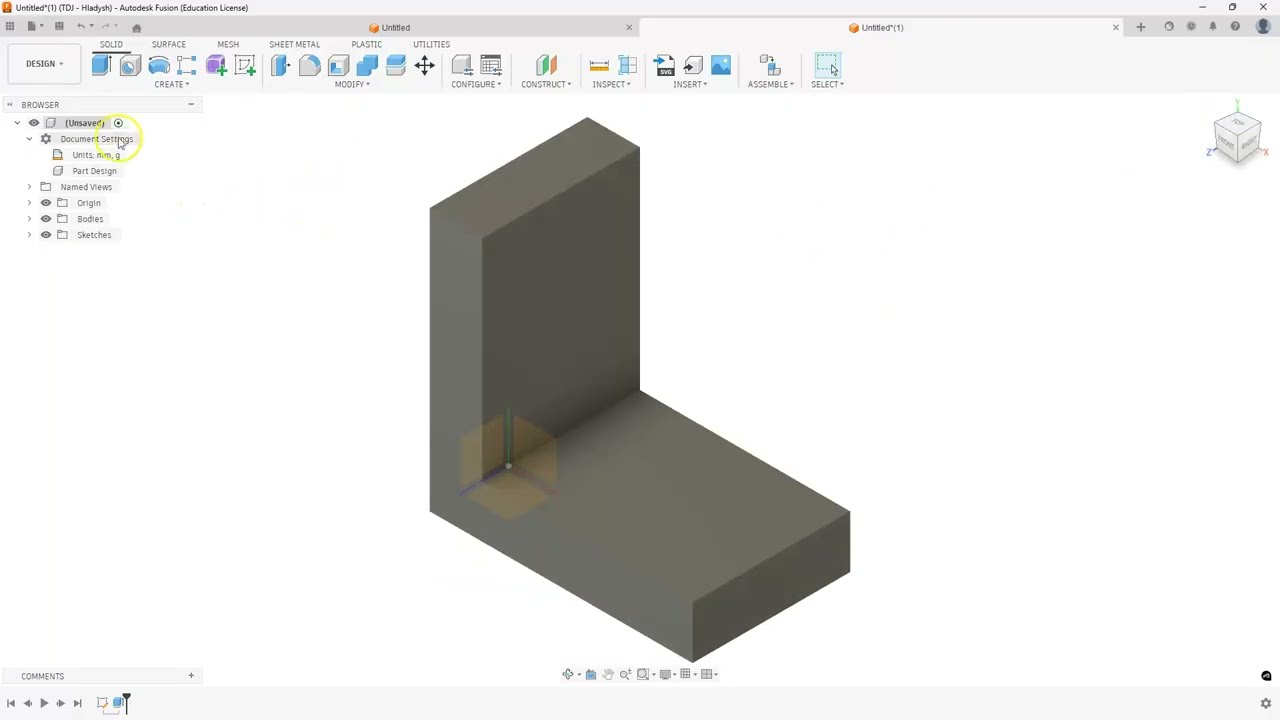
Task: Open the user profile avatar
Action: pyautogui.click(x=1263, y=27)
